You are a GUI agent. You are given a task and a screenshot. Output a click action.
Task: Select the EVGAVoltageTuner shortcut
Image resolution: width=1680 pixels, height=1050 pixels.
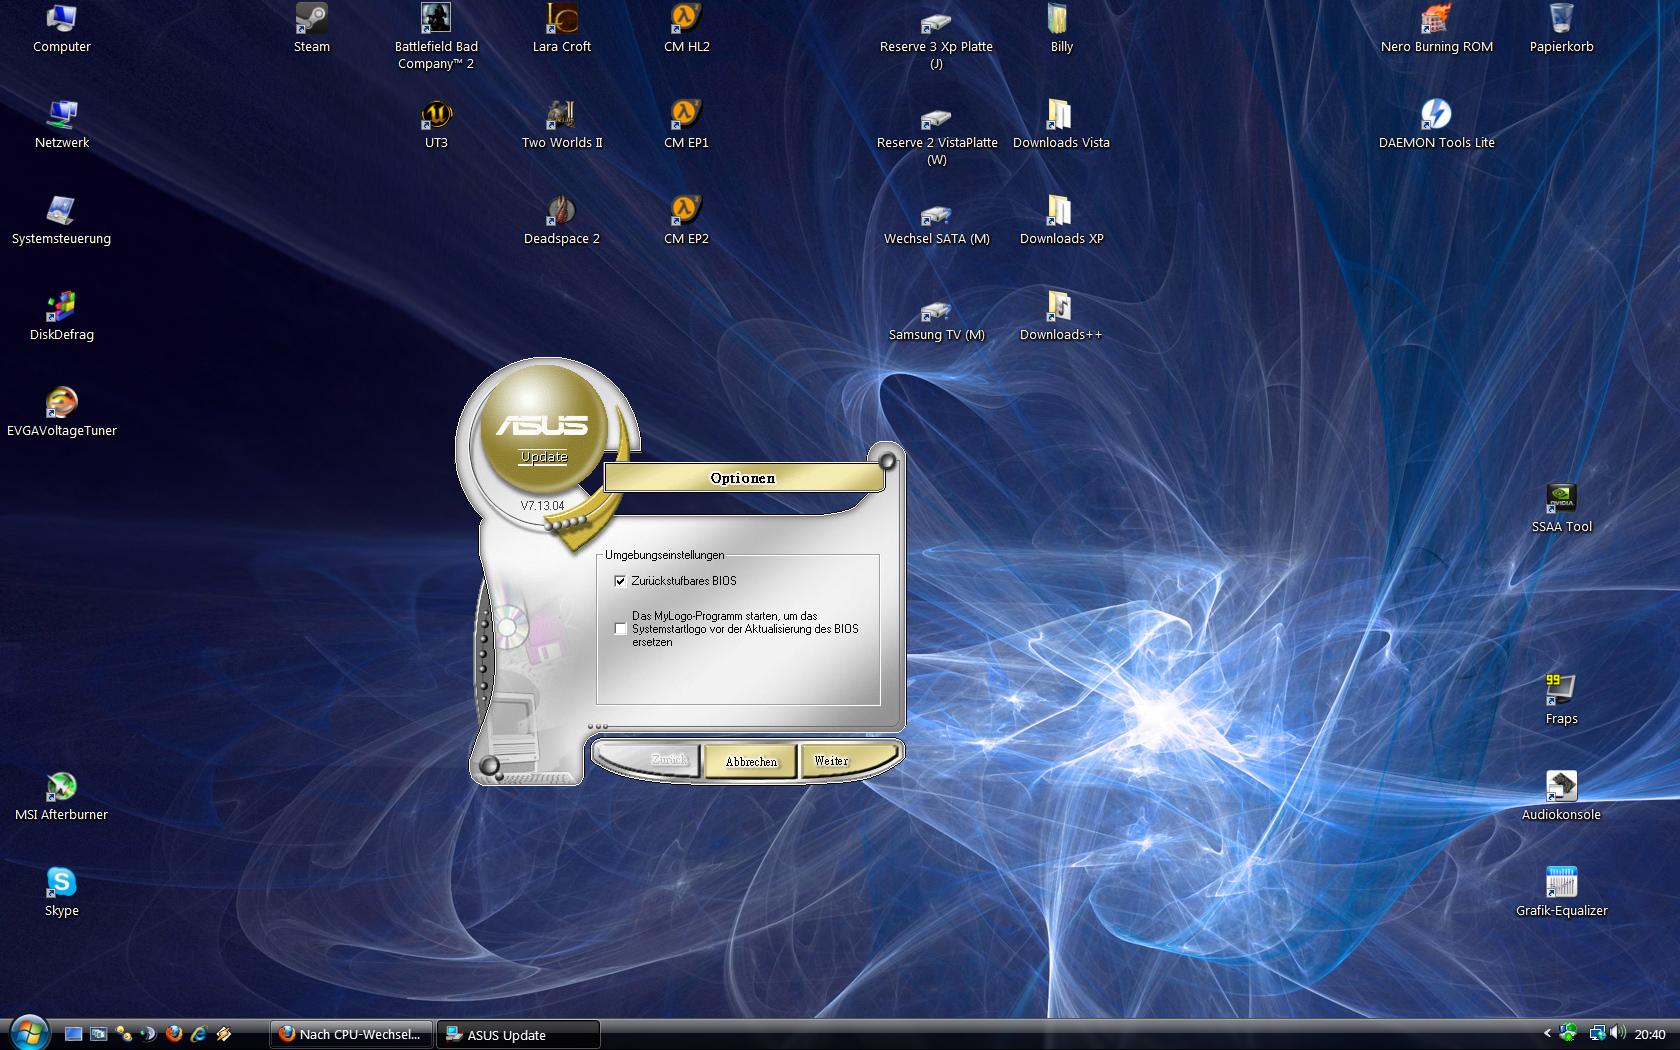62,413
